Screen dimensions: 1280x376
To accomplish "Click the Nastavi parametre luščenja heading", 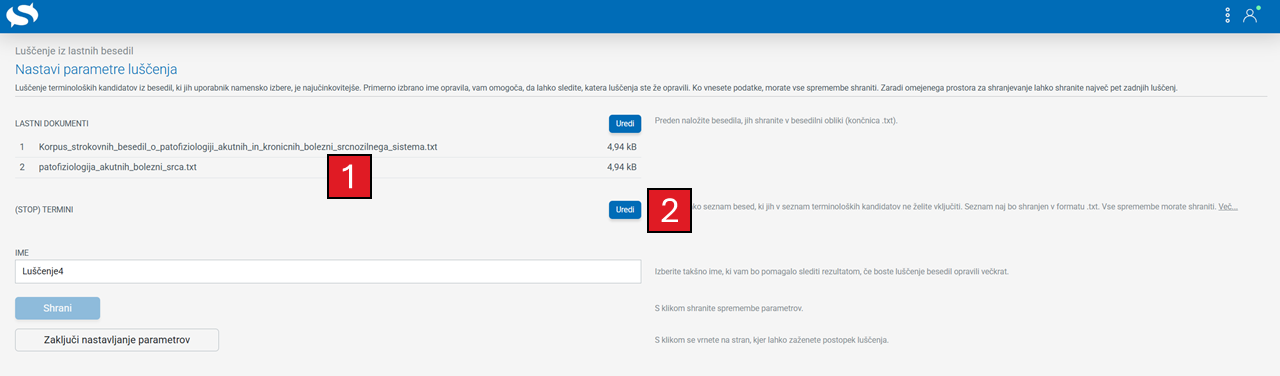I will tap(96, 69).
